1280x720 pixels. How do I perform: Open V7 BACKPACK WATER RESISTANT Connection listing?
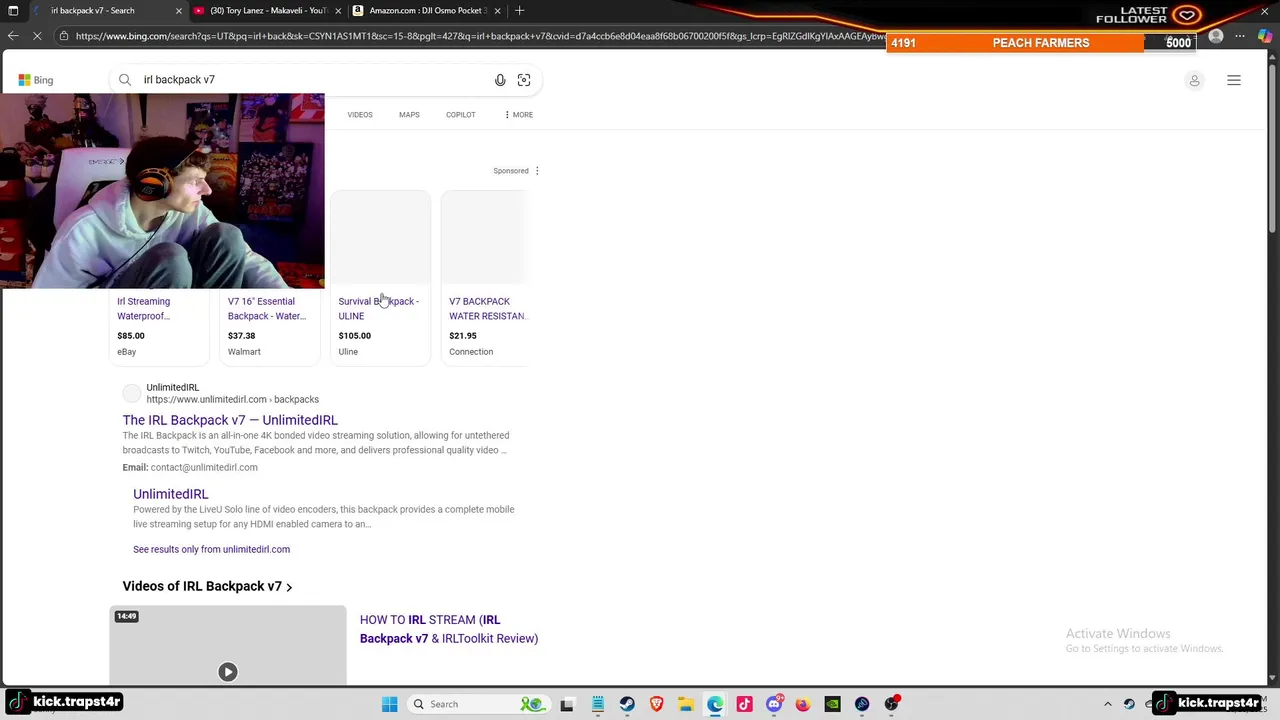(x=487, y=309)
